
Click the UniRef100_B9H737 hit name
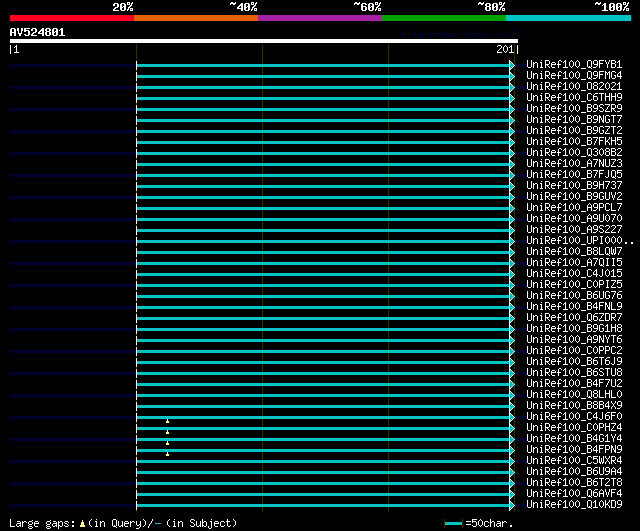tap(574, 185)
